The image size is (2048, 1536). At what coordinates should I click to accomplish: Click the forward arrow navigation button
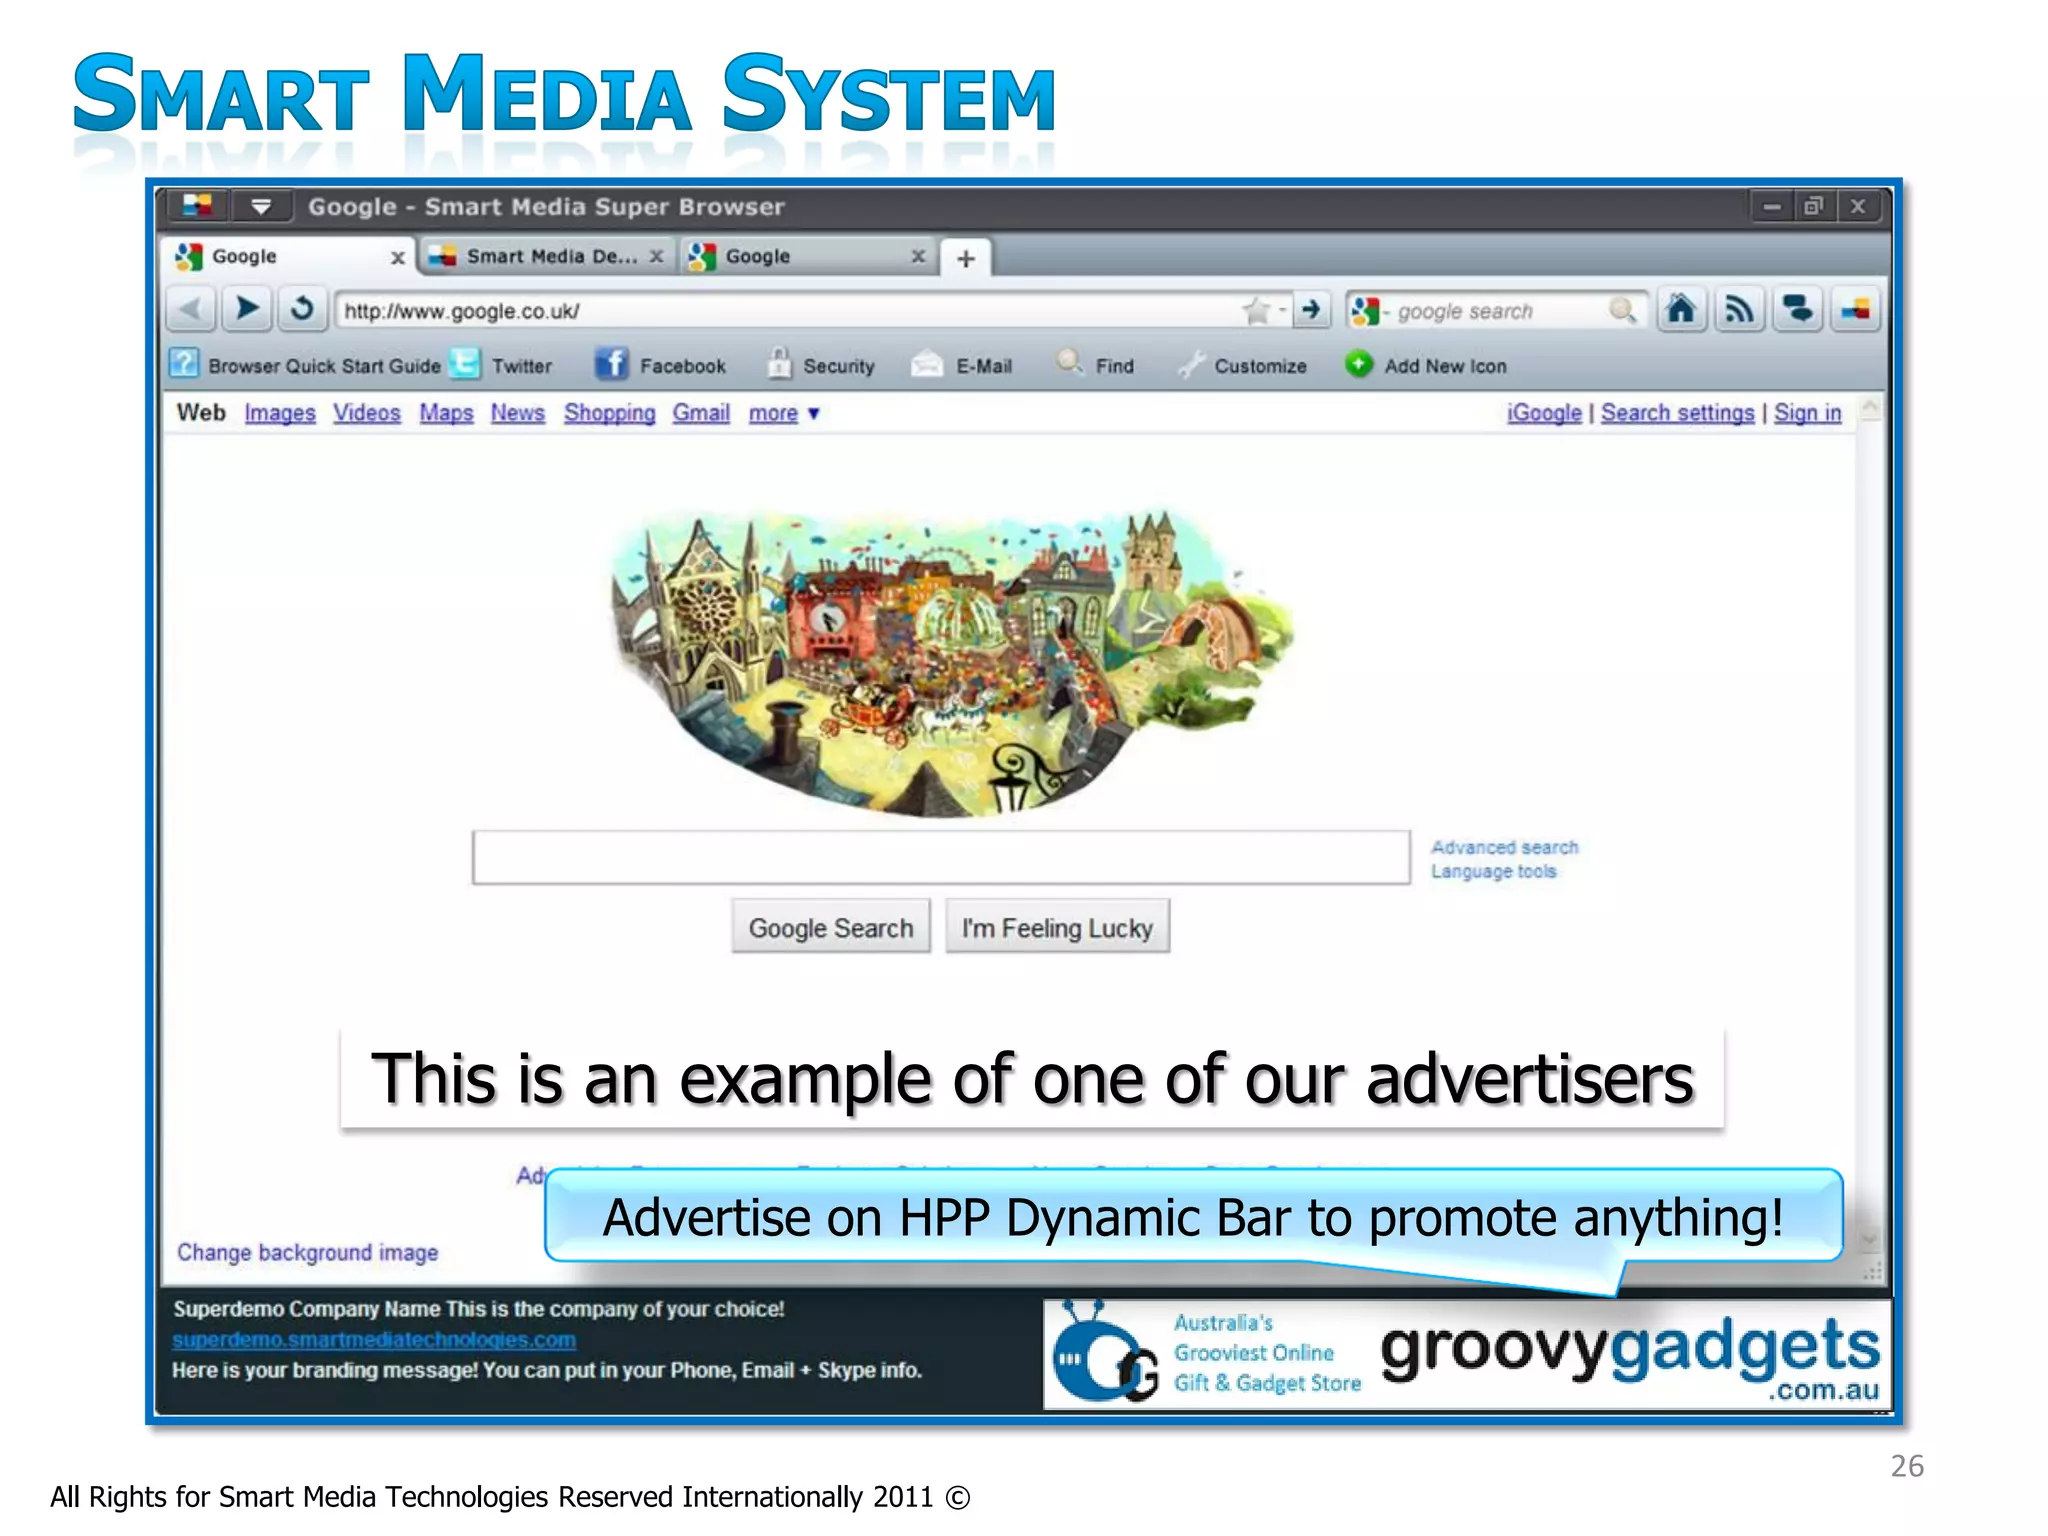click(x=246, y=309)
